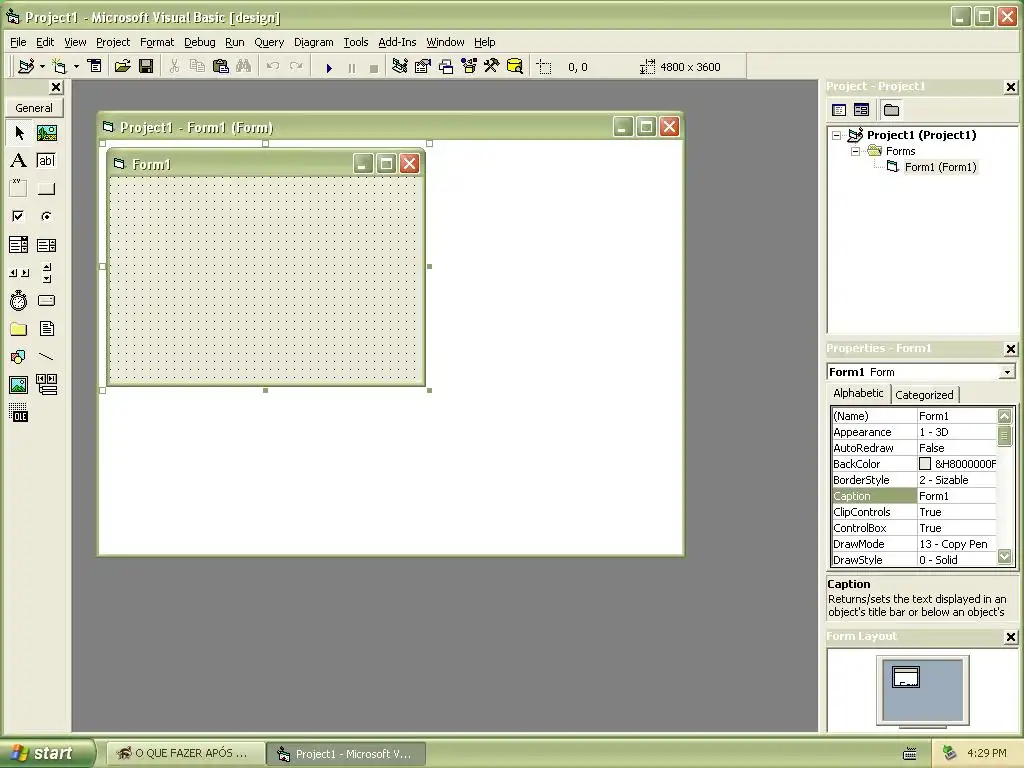
Task: Select the OLE container tool
Action: pos(19,413)
